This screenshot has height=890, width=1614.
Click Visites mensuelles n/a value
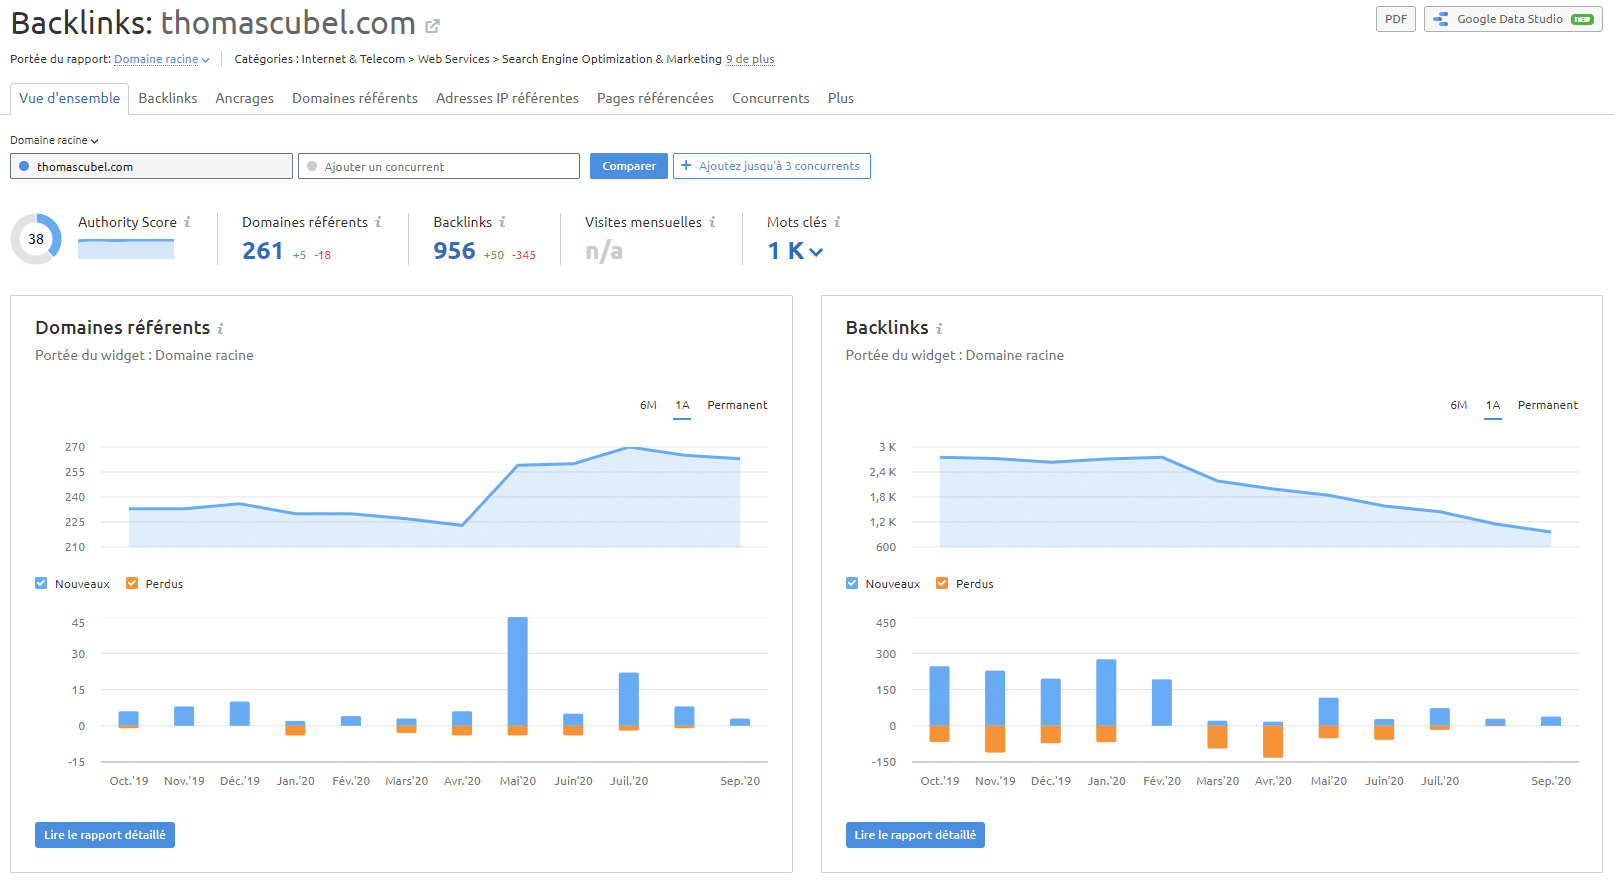[604, 251]
